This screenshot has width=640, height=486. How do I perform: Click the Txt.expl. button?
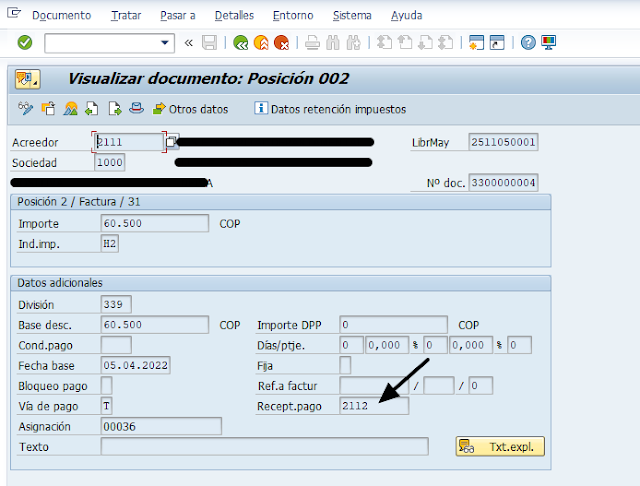[500, 446]
